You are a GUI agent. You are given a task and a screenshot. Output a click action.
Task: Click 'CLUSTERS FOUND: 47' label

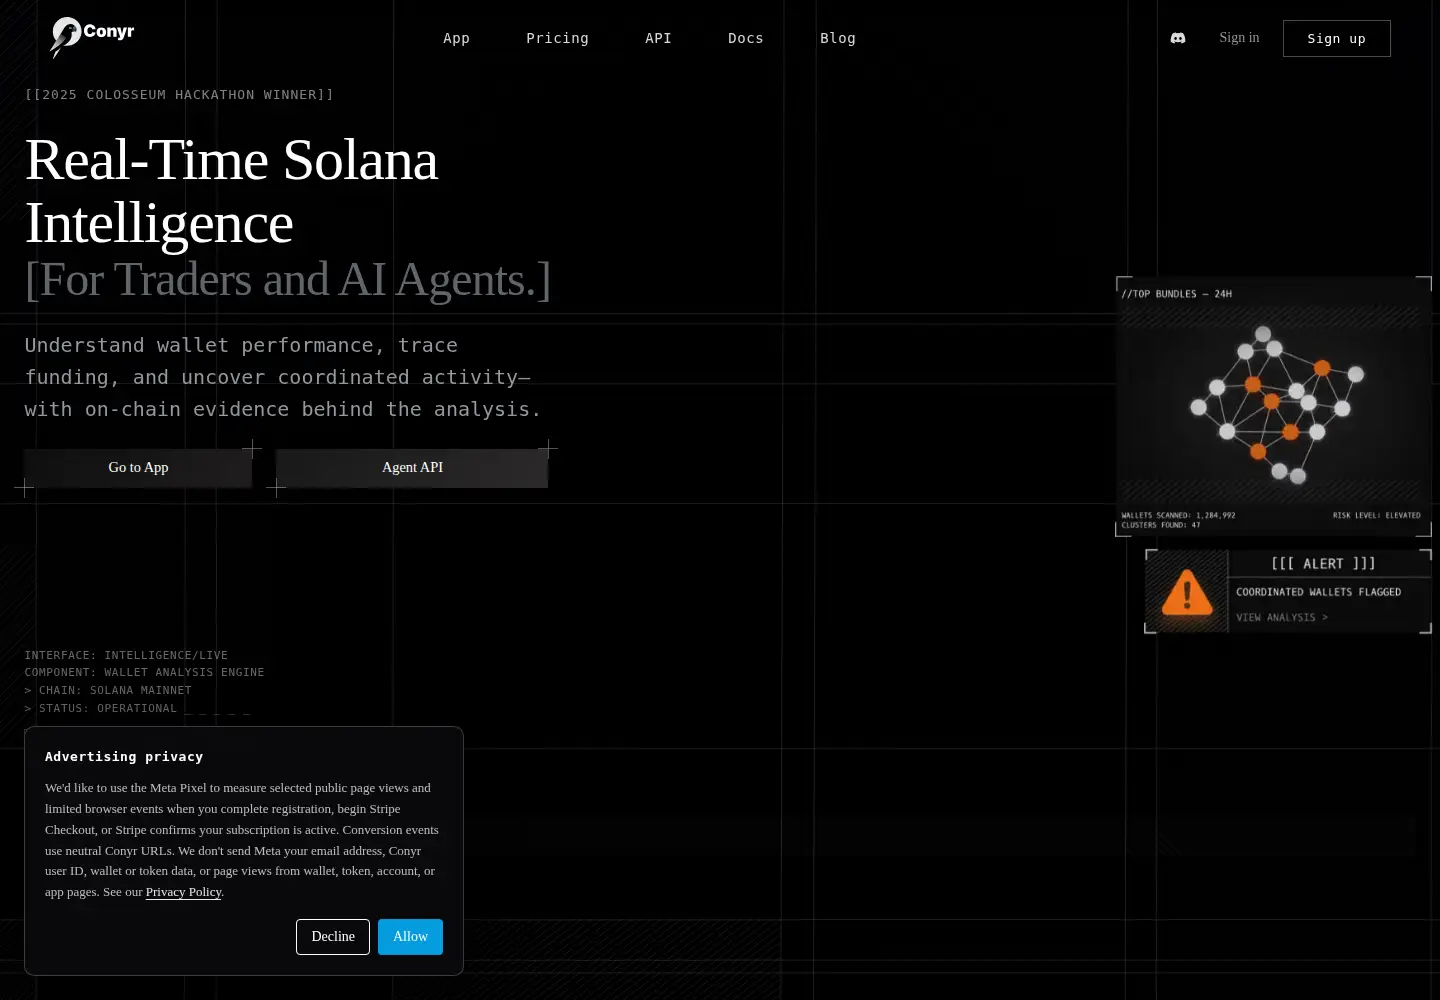(x=1160, y=525)
